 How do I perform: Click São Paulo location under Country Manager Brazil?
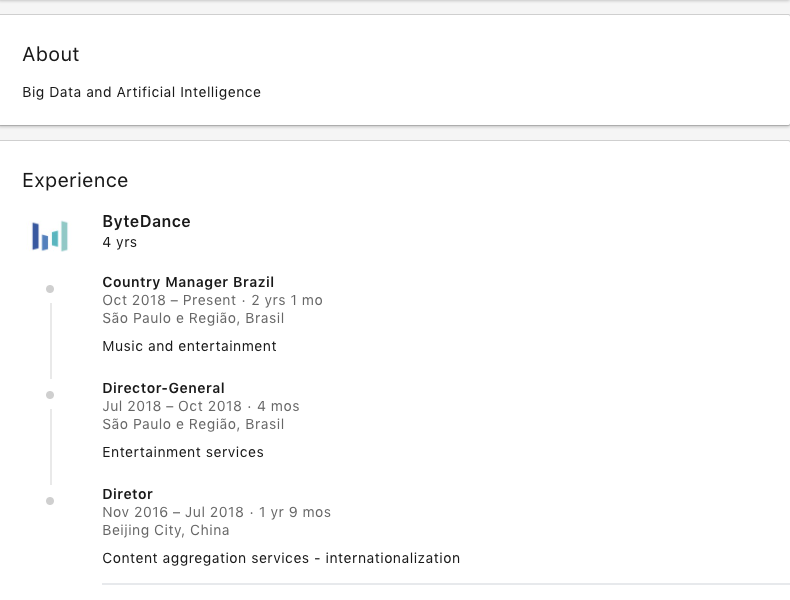pos(193,318)
